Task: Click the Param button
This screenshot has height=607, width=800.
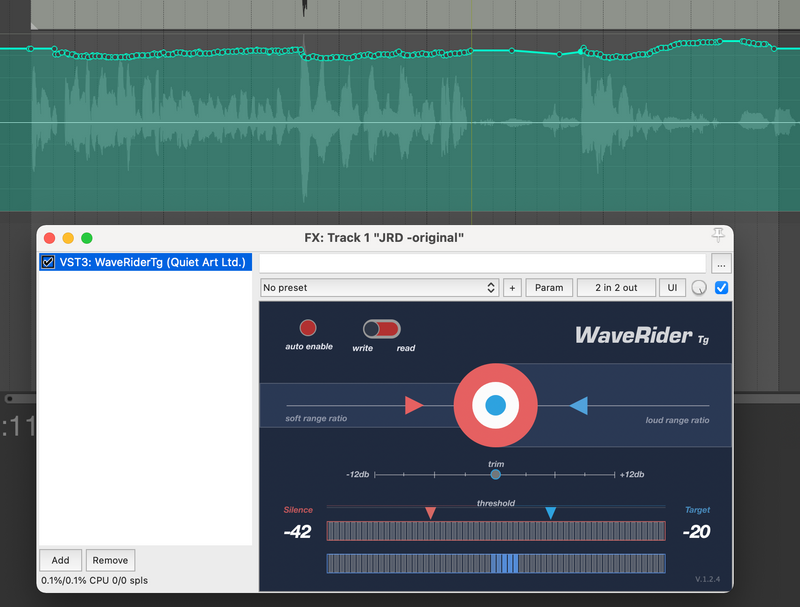Action: pos(549,288)
